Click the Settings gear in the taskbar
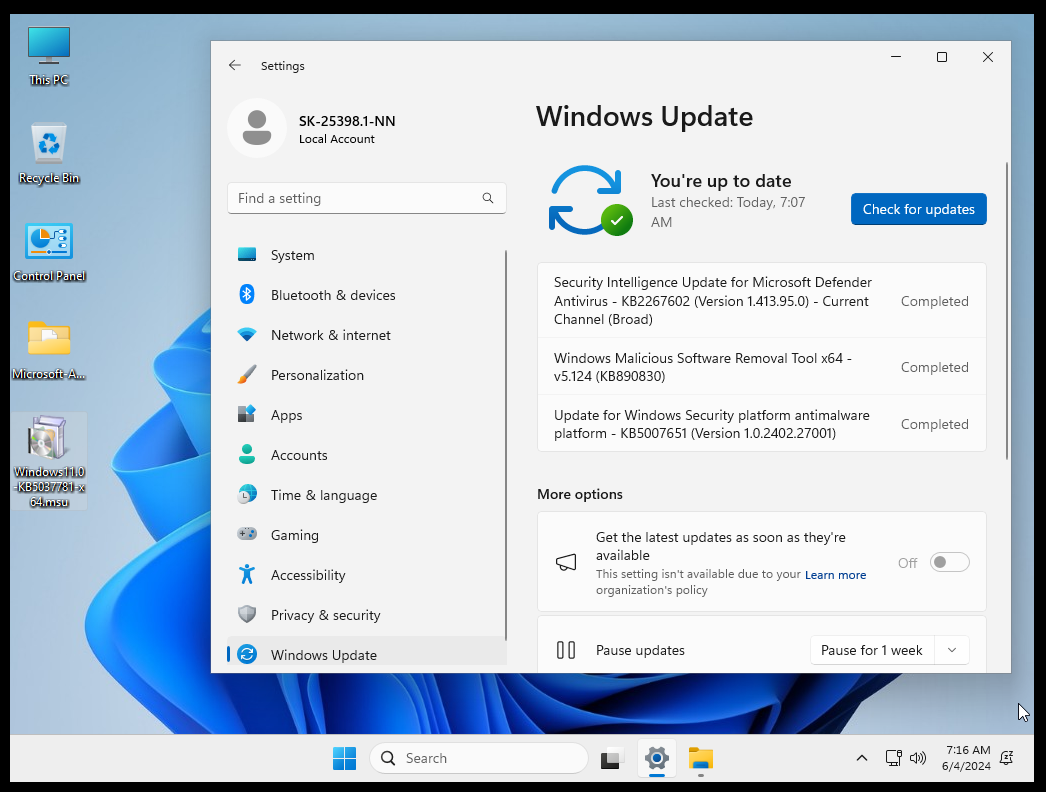1046x792 pixels. coord(657,758)
